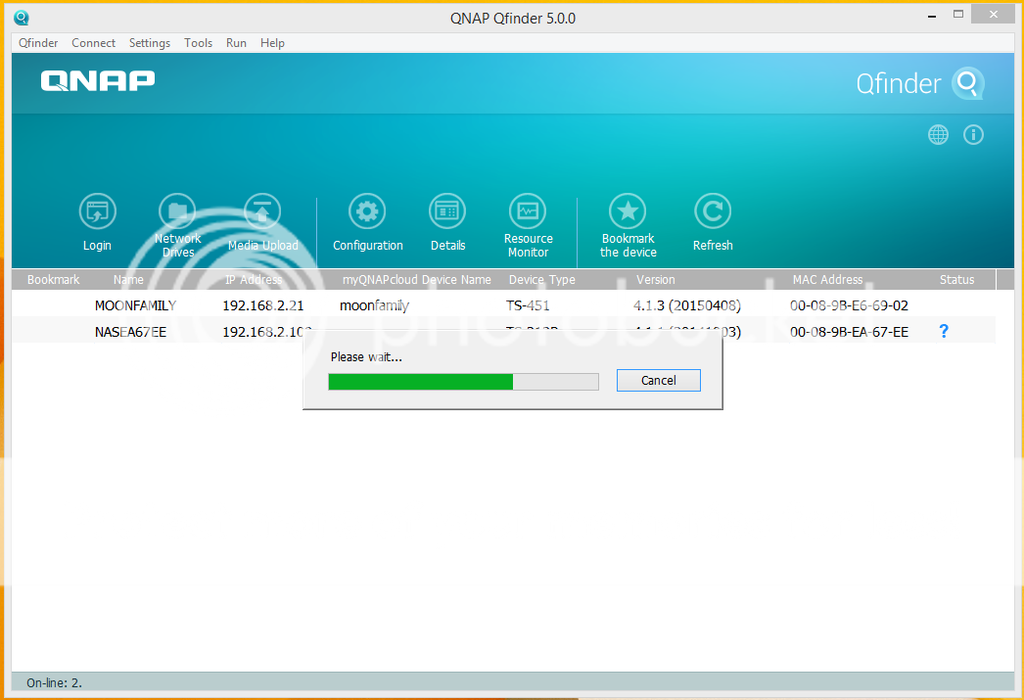Click the info icon near globe

coord(973,135)
